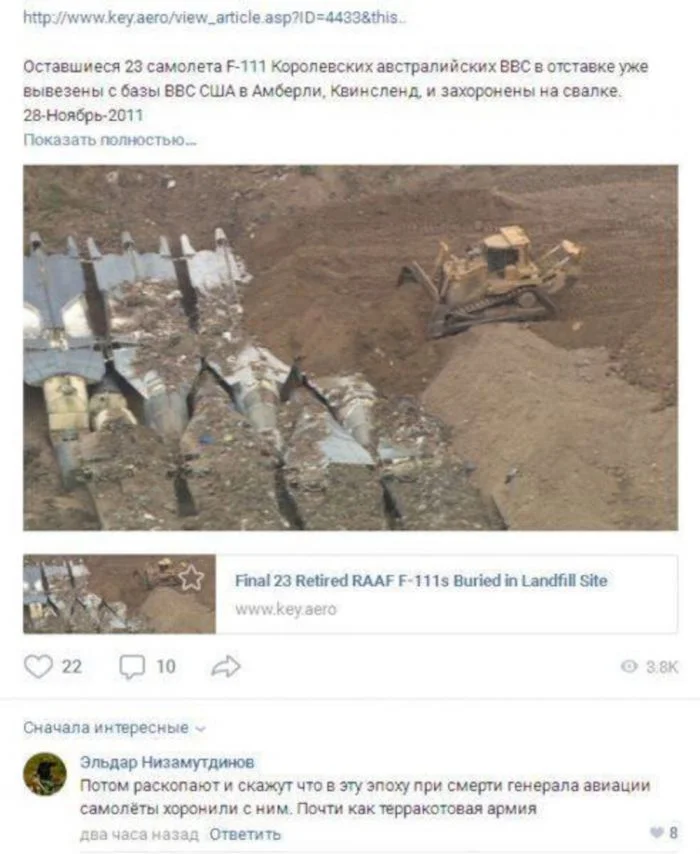Viewport: 700px width, 854px height.
Task: Open the buried F-111s bulldozer photo
Action: pyautogui.click(x=350, y=347)
